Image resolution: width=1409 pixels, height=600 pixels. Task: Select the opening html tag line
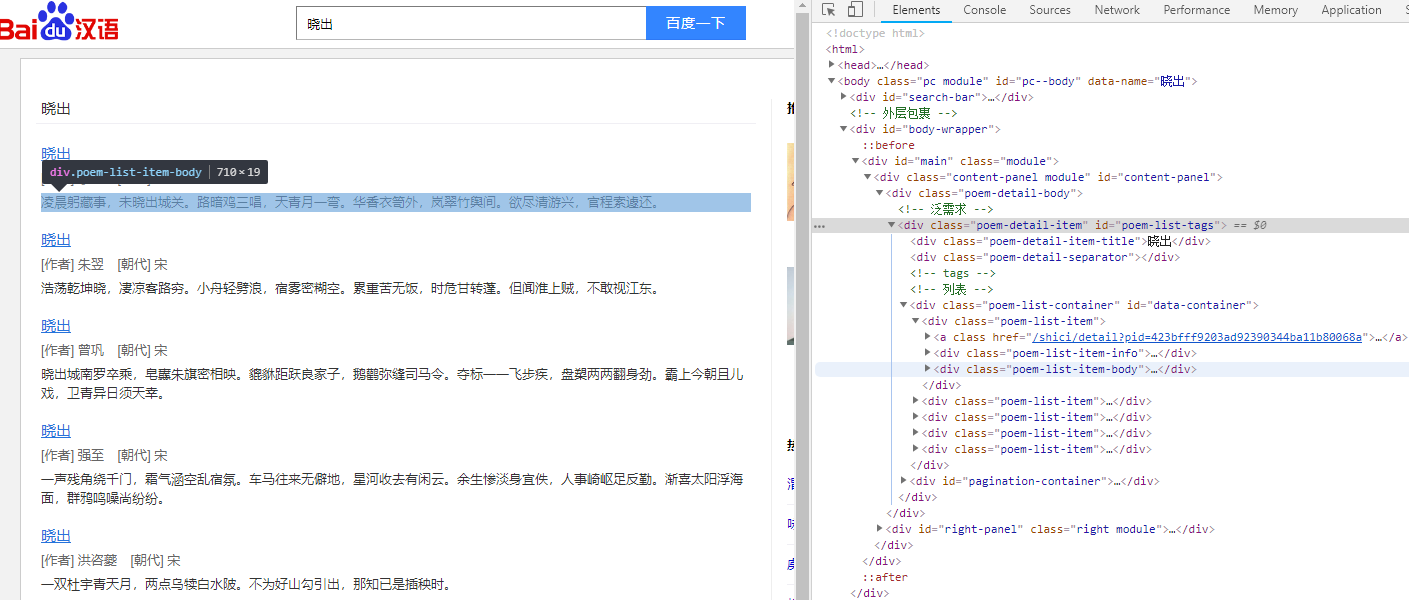[845, 49]
